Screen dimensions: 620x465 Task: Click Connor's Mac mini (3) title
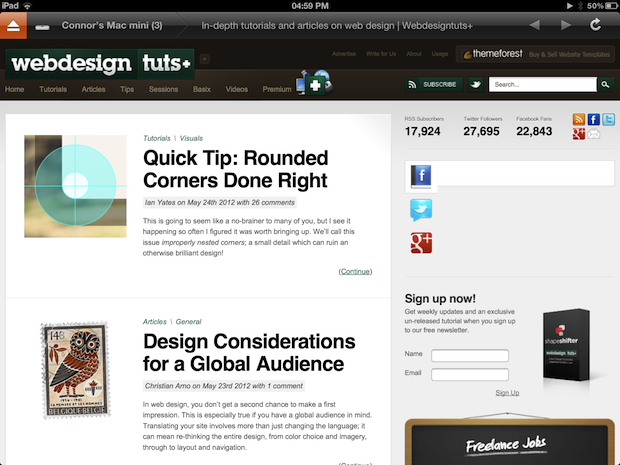tap(112, 26)
